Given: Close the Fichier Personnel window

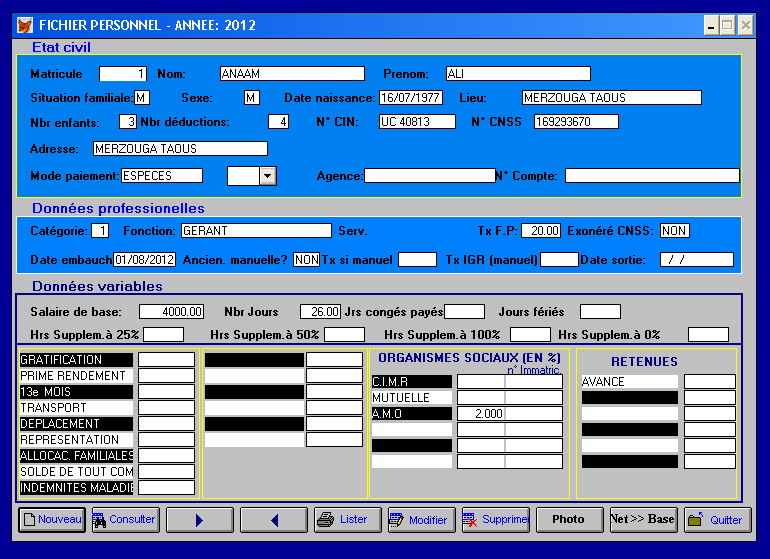Looking at the screenshot, I should click(x=745, y=25).
